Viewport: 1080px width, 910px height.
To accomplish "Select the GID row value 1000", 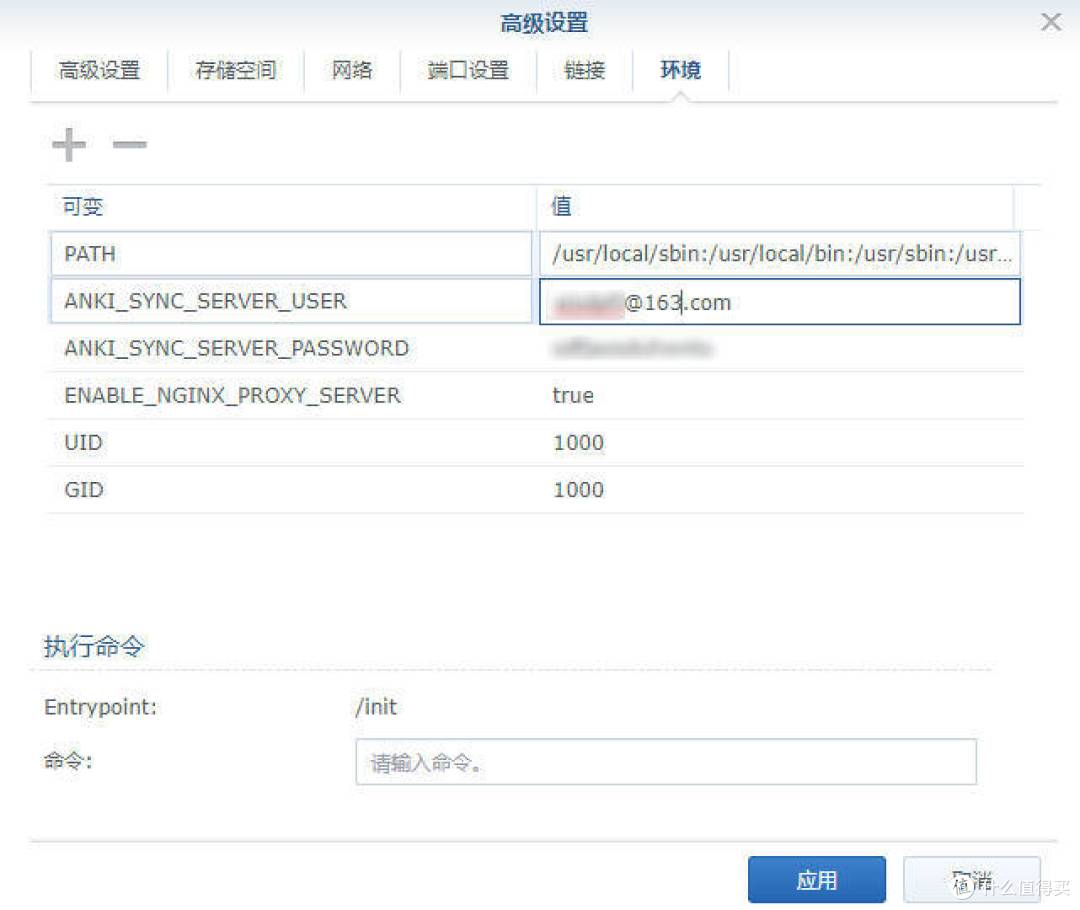I will point(577,489).
